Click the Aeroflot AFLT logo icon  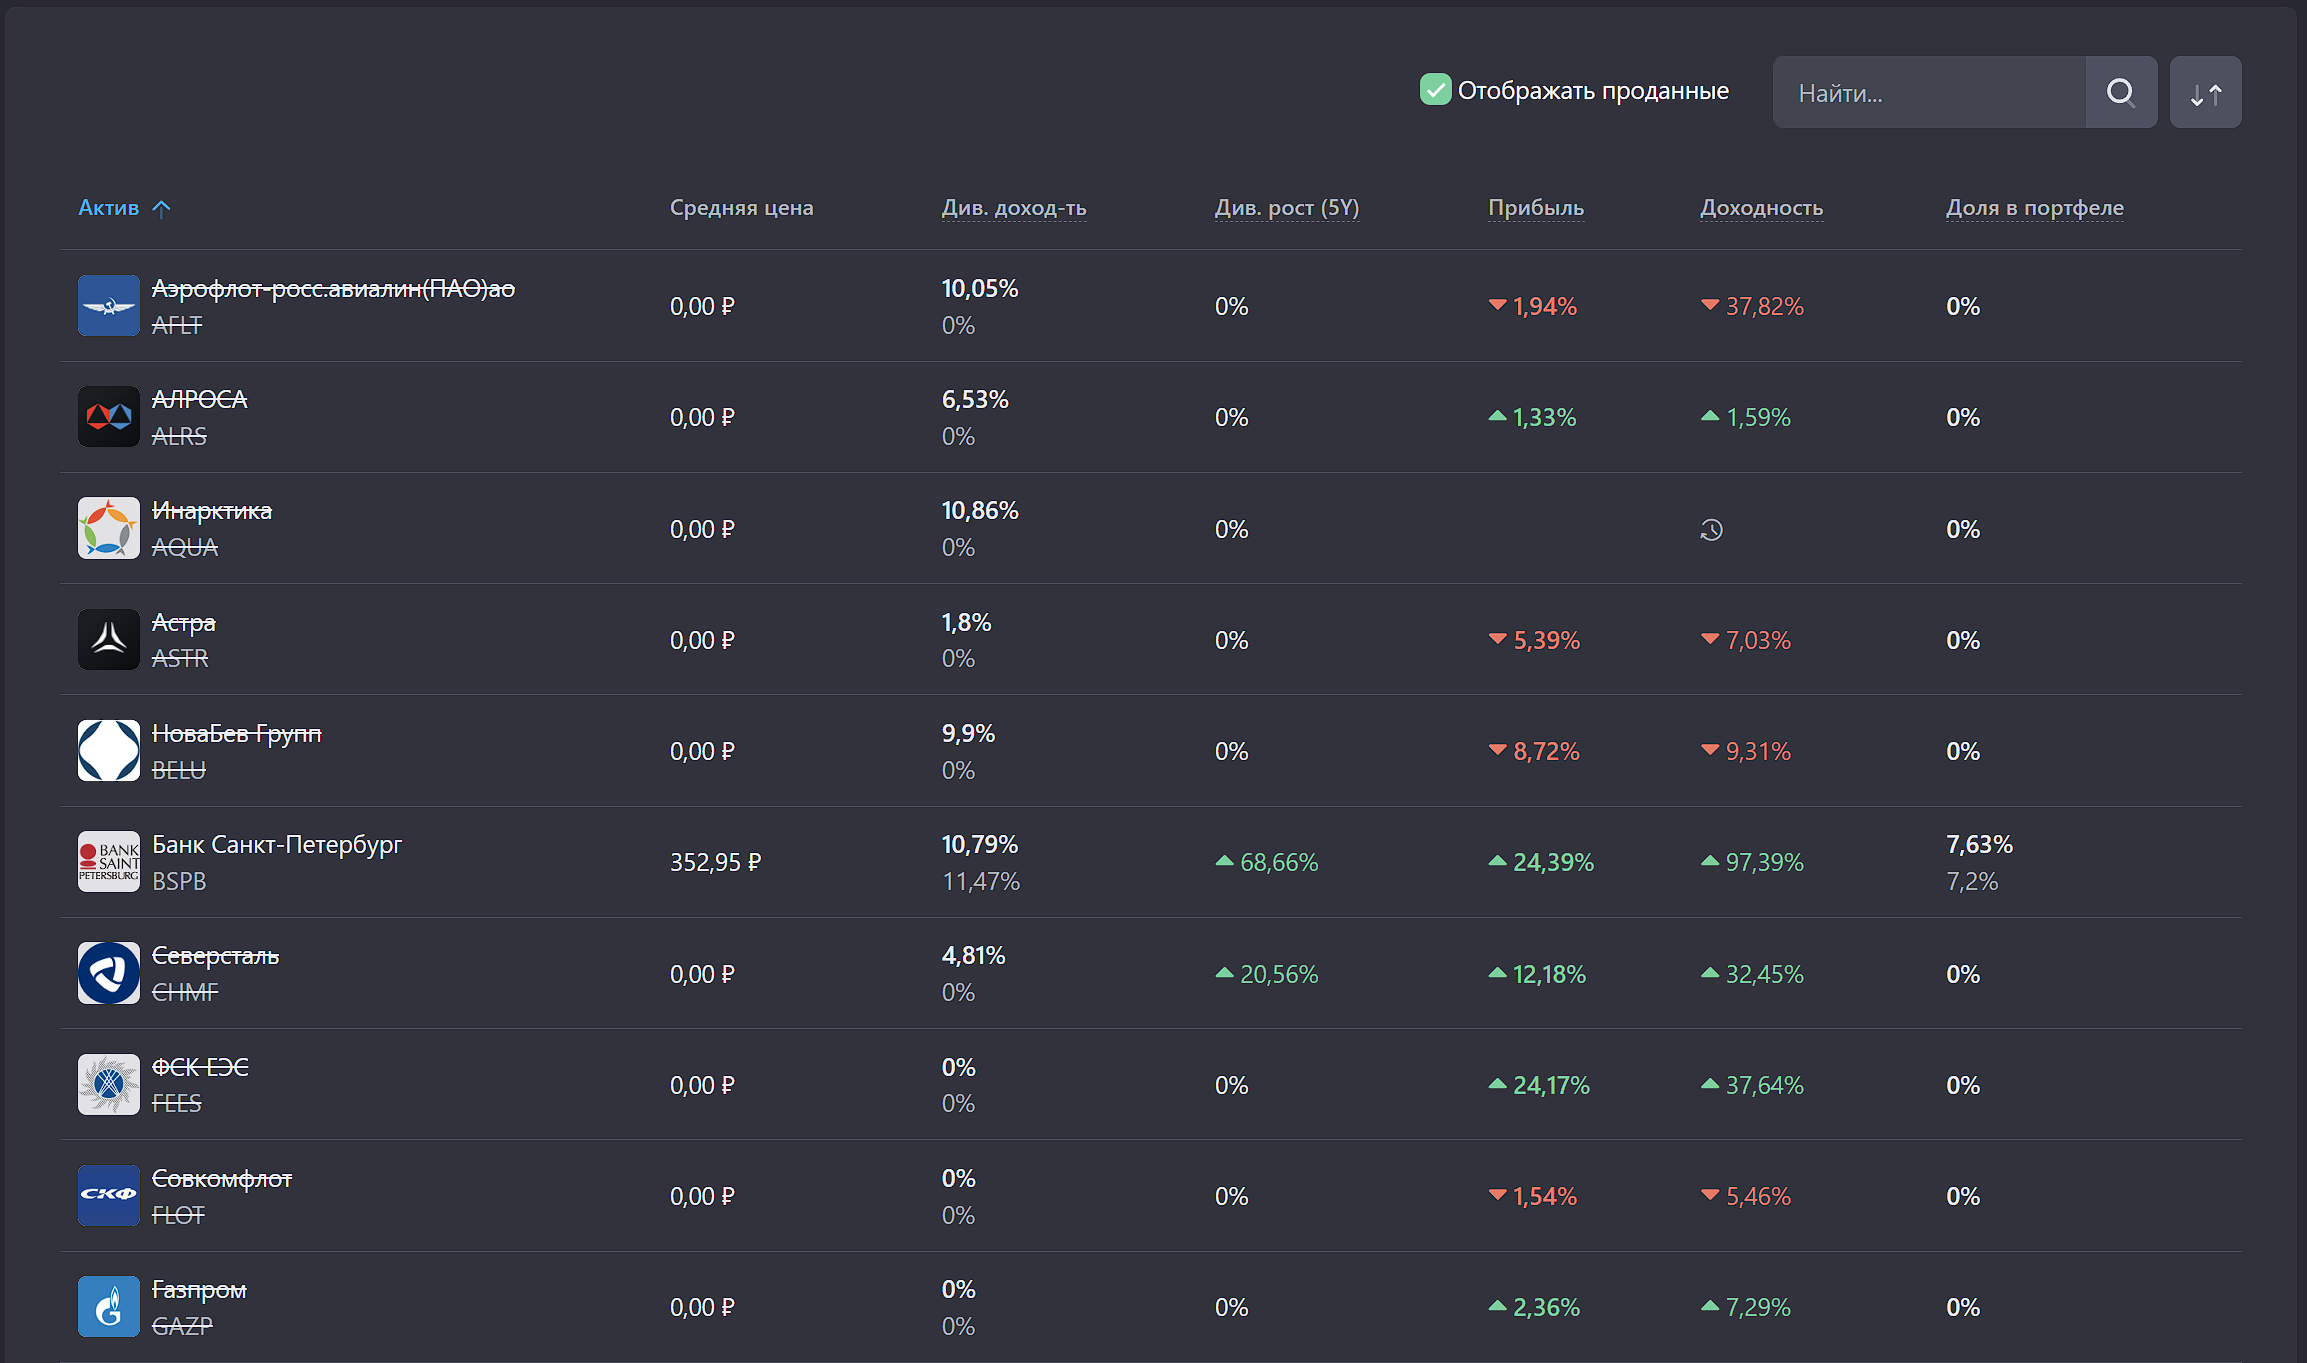pyautogui.click(x=109, y=306)
